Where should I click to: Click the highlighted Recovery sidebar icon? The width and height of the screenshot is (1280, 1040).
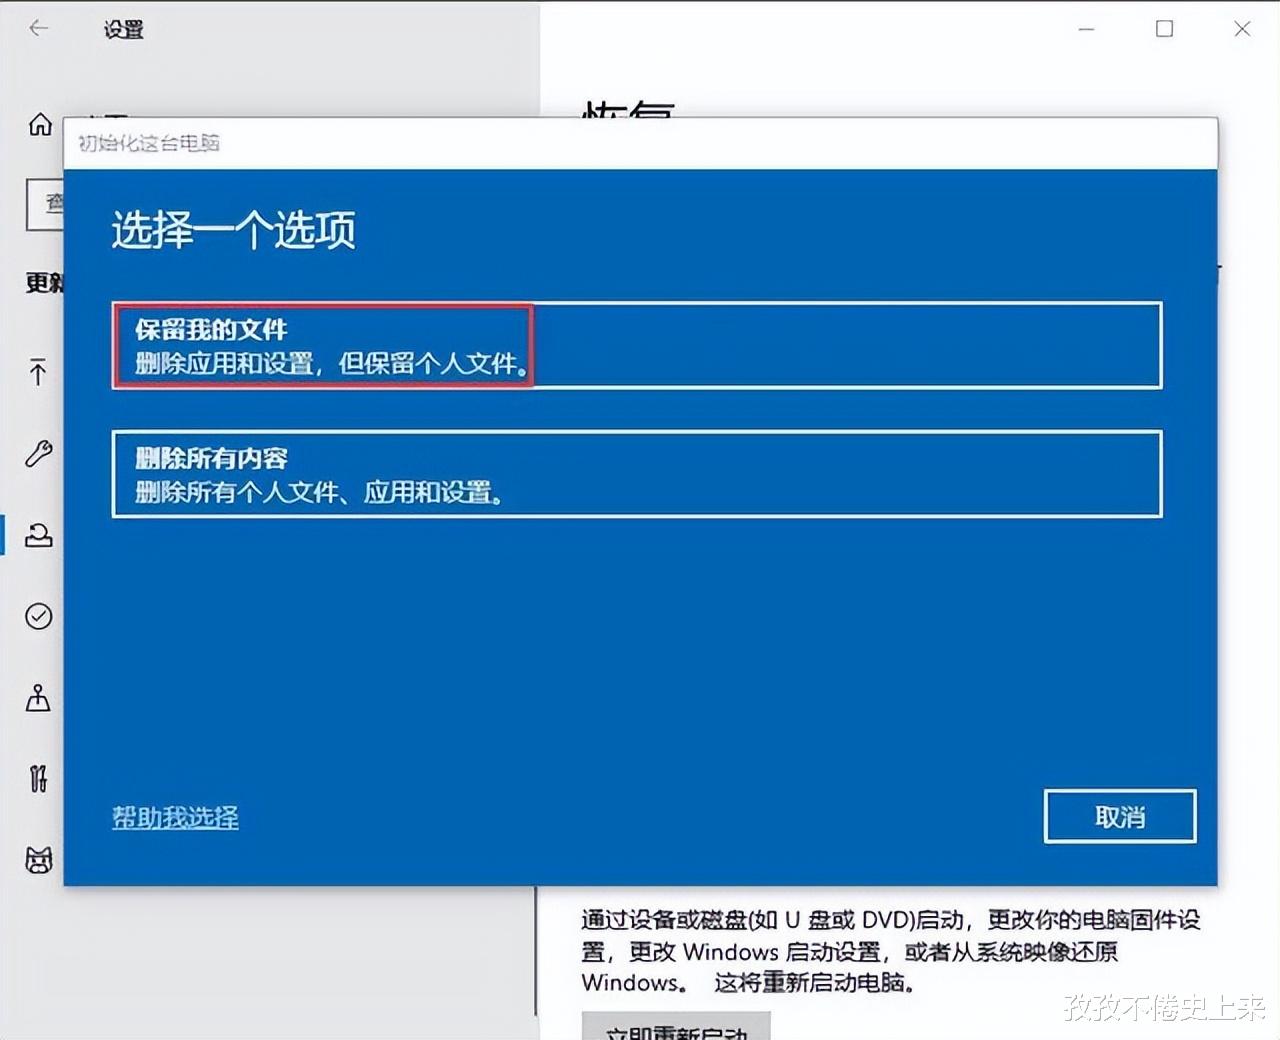point(38,536)
